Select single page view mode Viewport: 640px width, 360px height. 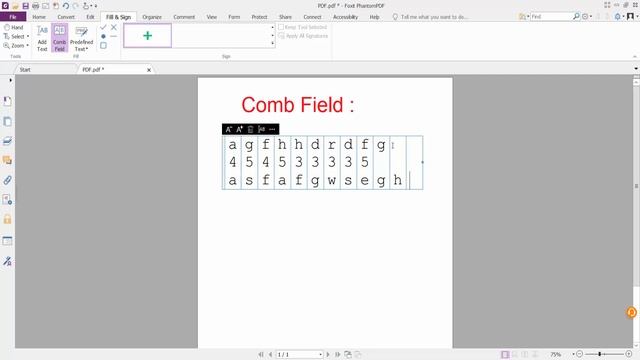click(505, 354)
